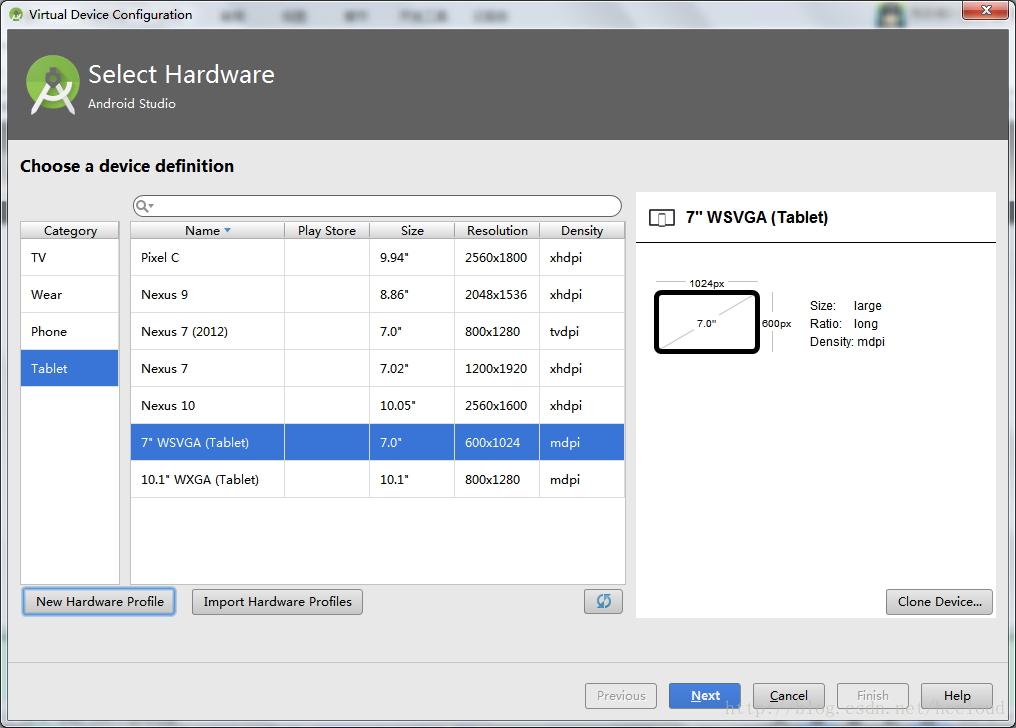Click the 2560x1800 resolution cell
The image size is (1016, 728).
tap(496, 258)
